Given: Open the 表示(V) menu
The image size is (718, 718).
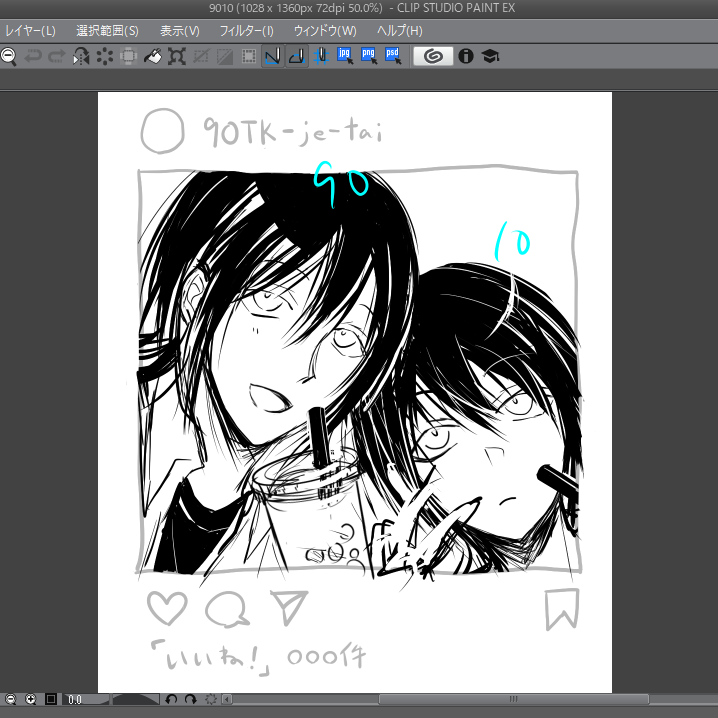Looking at the screenshot, I should tap(180, 31).
